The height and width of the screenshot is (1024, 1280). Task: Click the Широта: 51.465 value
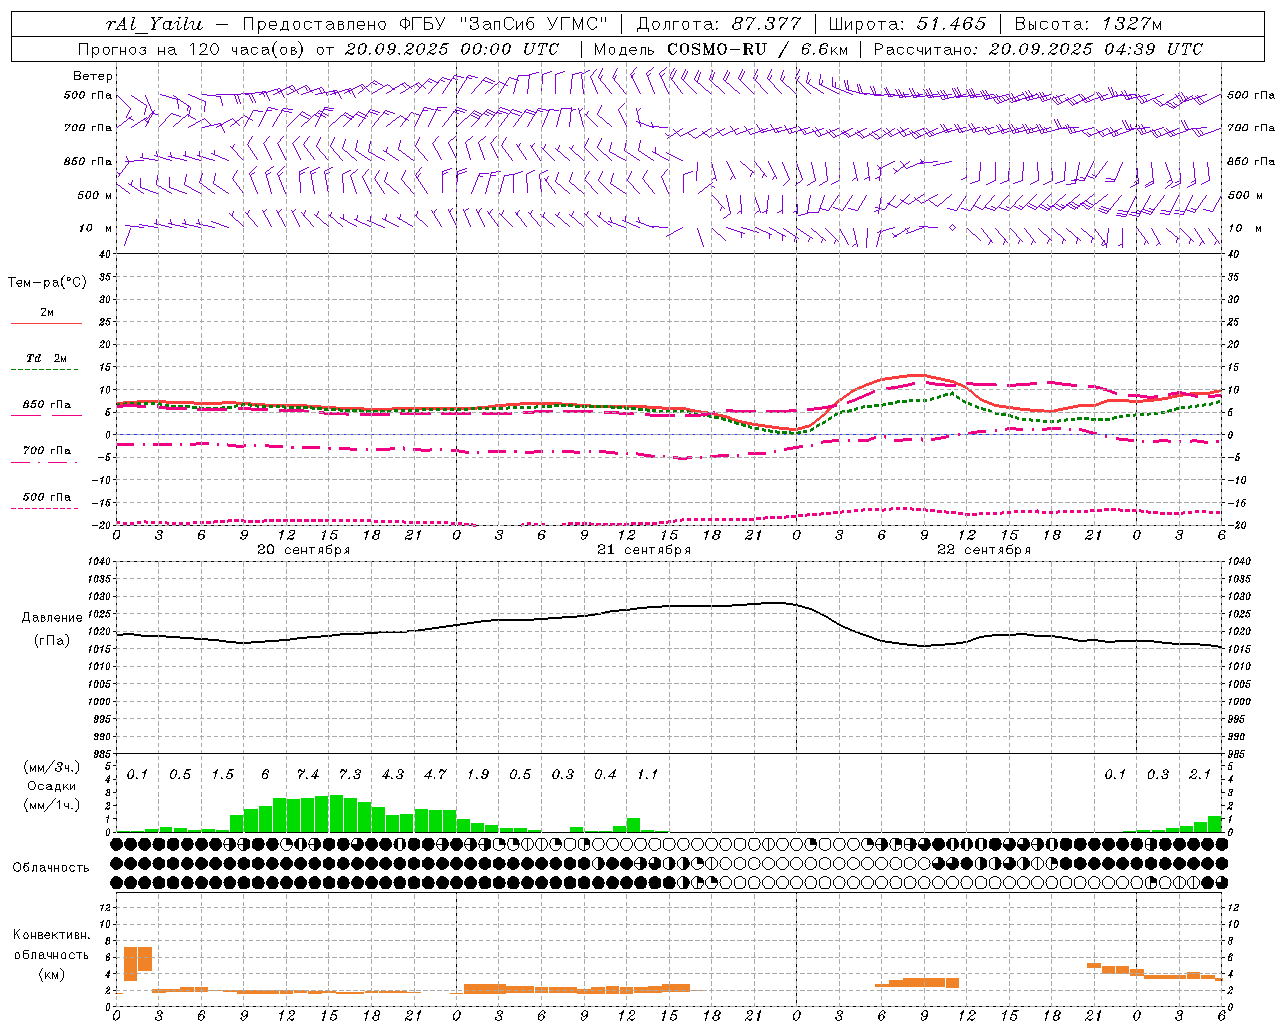[x=907, y=24]
